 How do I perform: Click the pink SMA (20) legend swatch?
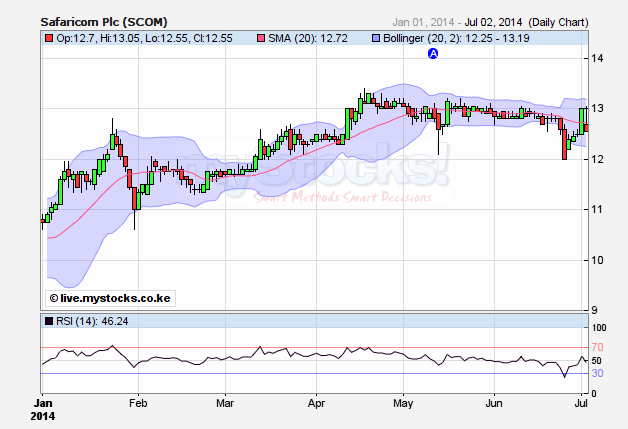pos(262,38)
